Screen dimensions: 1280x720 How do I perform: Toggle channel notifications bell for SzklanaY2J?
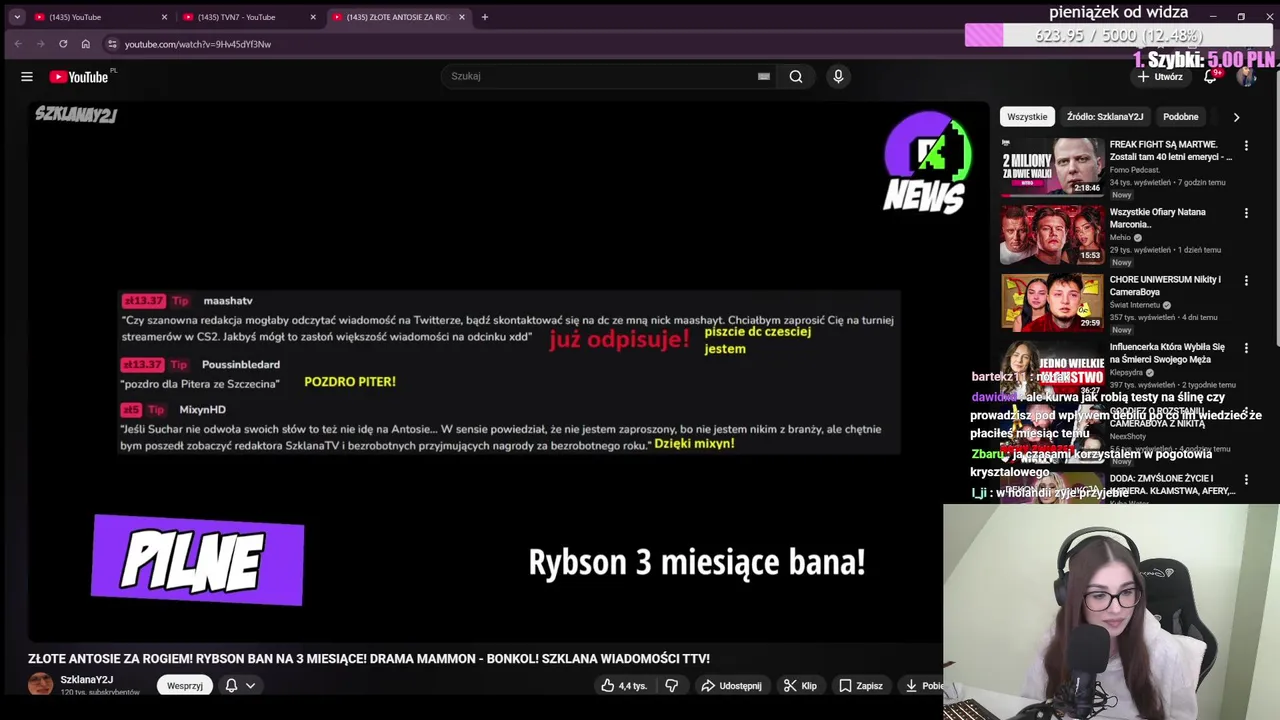pyautogui.click(x=231, y=686)
